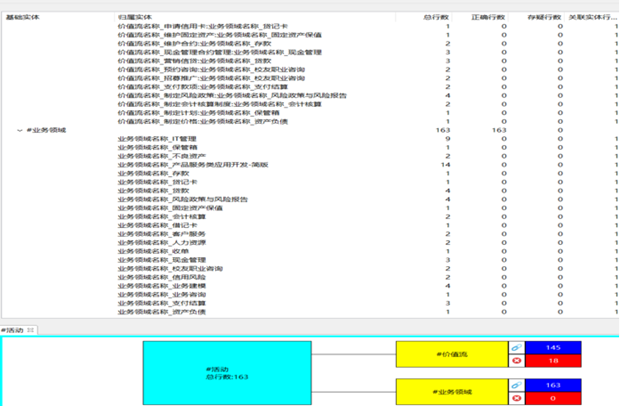
Task: Click the 基础实体 column header
Action: [x=22, y=18]
